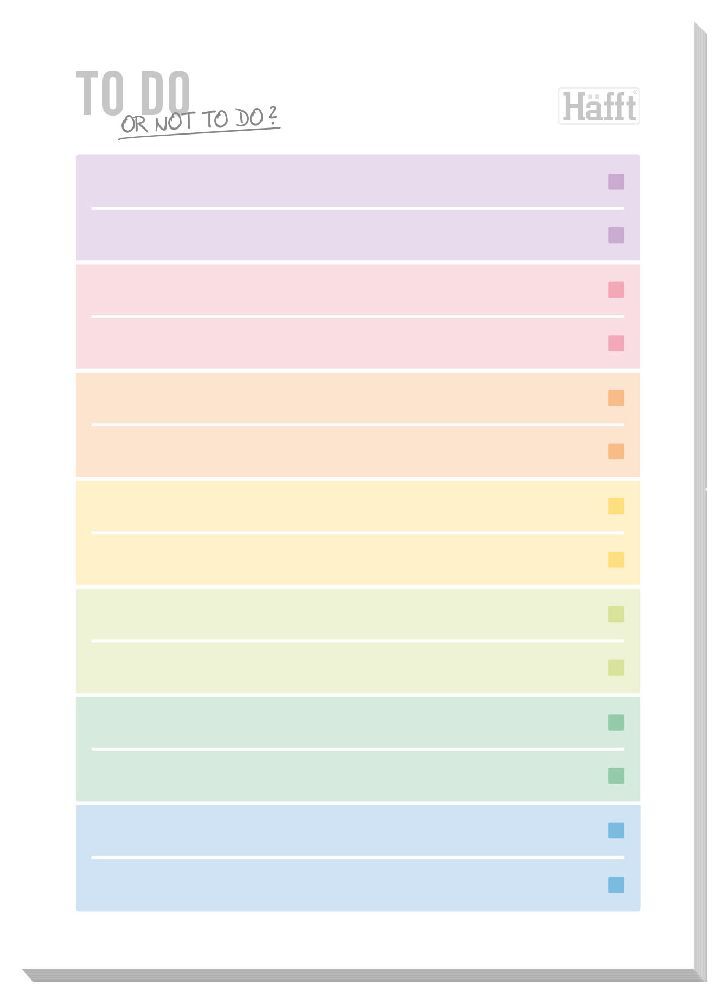The height and width of the screenshot is (1000, 727).
Task: Click the Häfft brand logo
Action: 599,106
